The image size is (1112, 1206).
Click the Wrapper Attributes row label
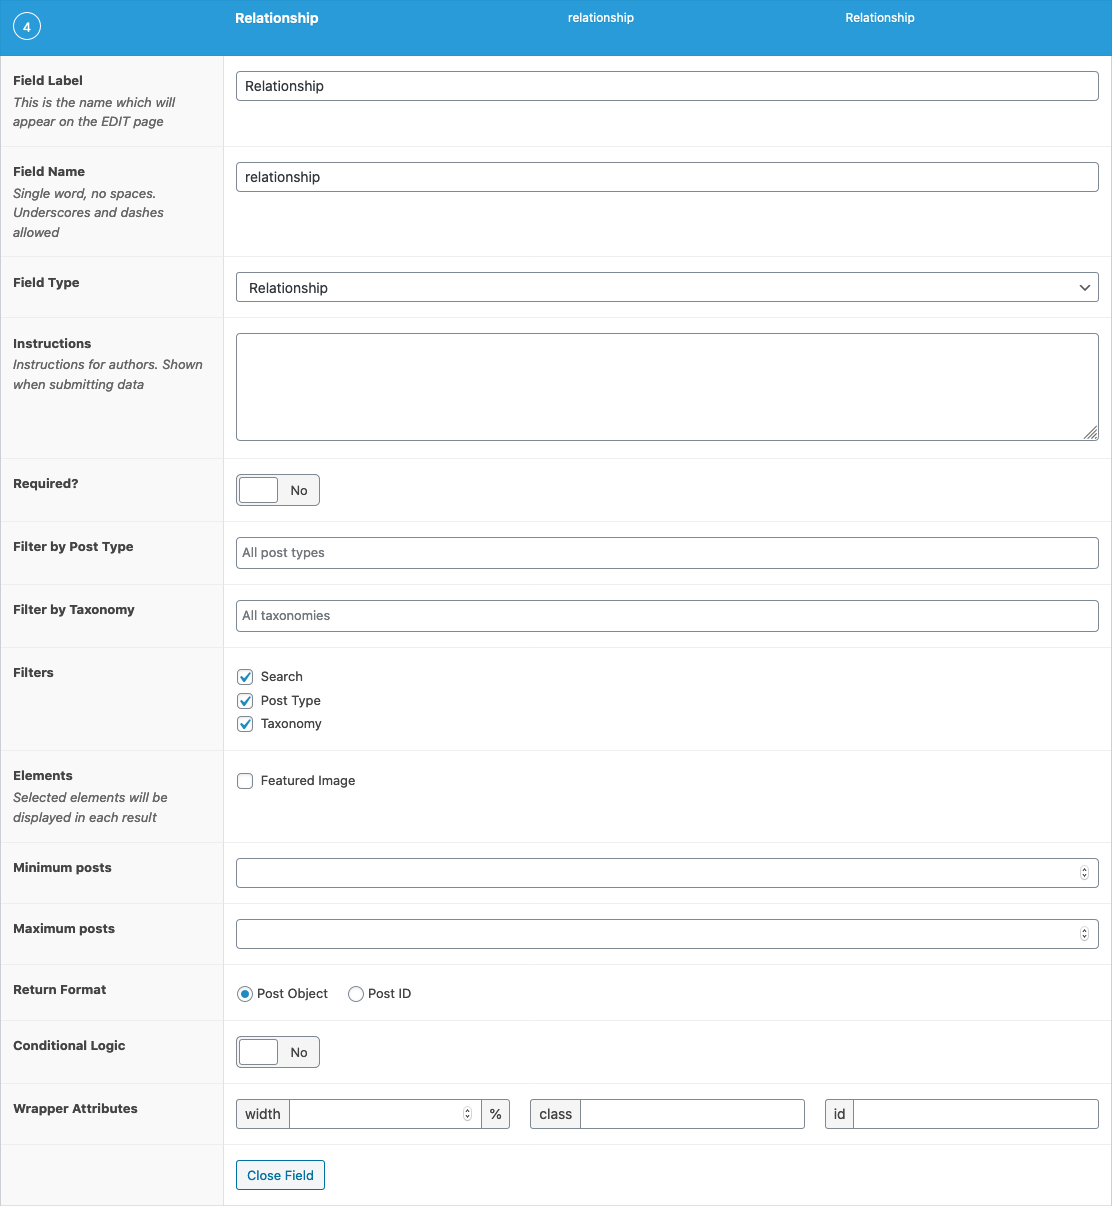[75, 1109]
